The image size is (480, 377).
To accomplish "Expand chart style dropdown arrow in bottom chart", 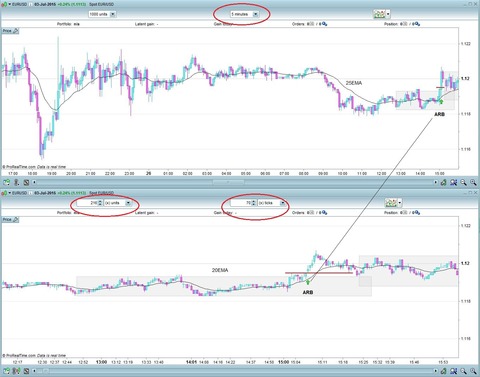I will [x=400, y=203].
